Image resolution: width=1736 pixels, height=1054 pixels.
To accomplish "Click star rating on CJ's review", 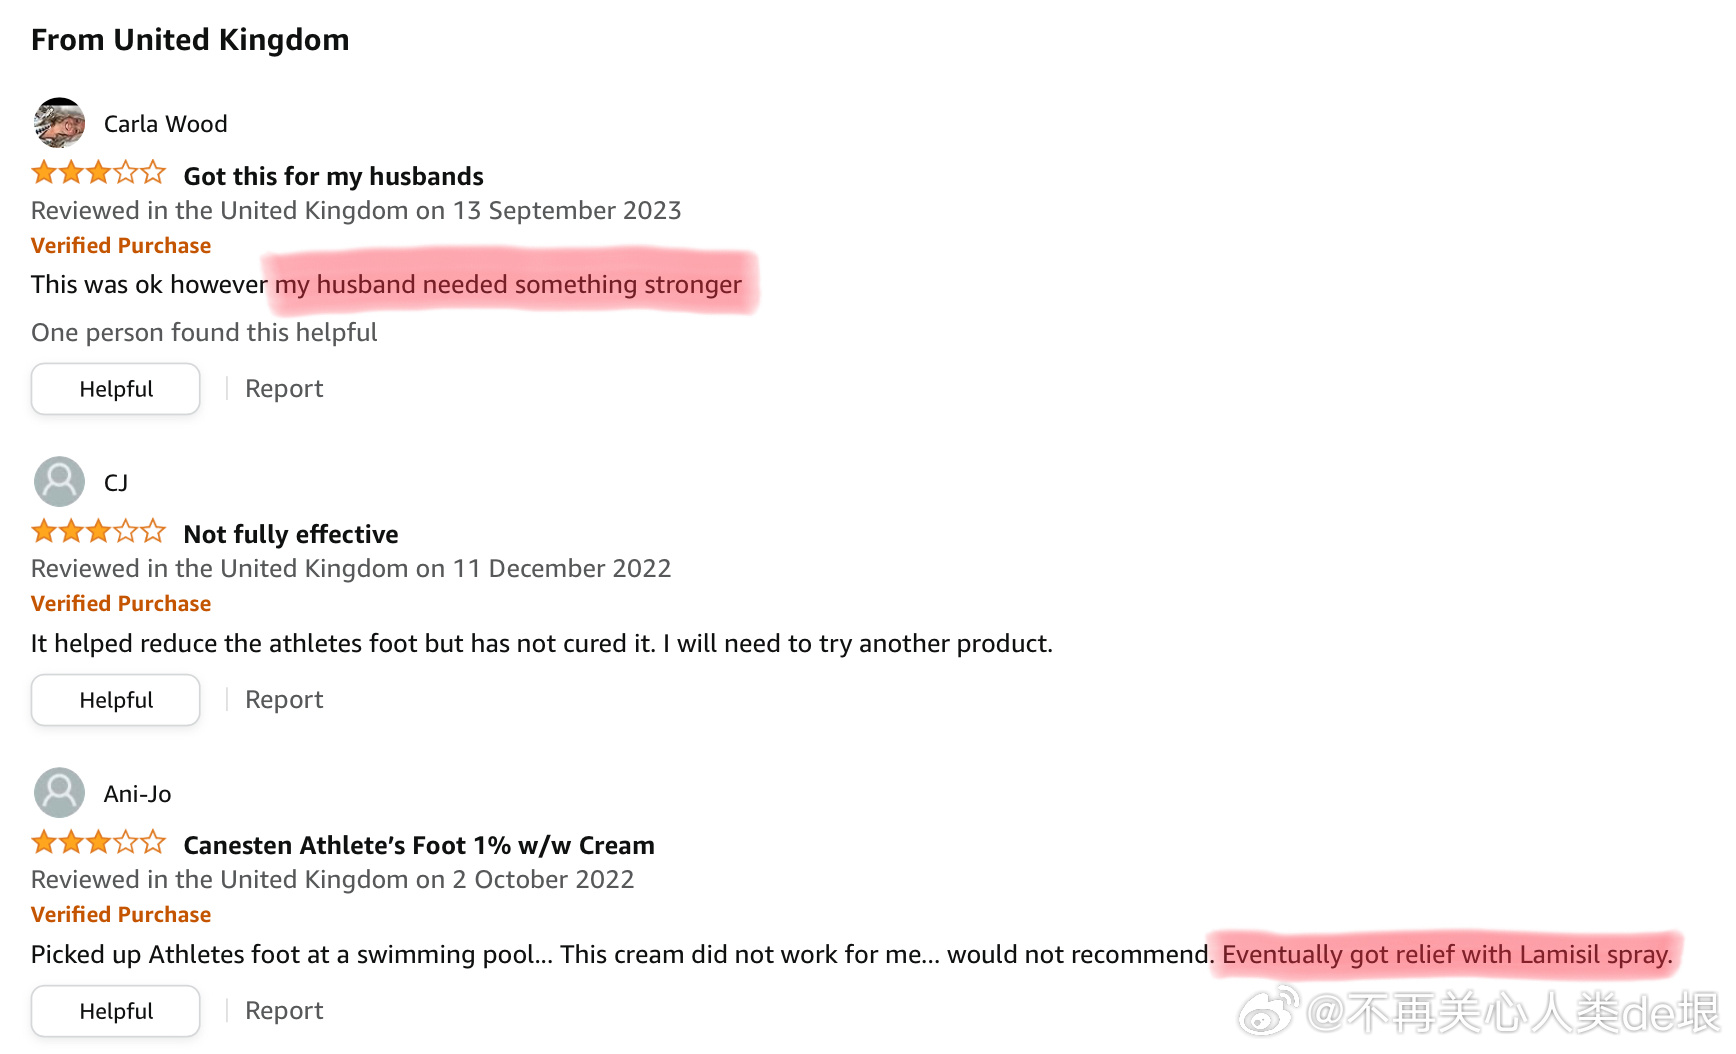I will [x=98, y=532].
